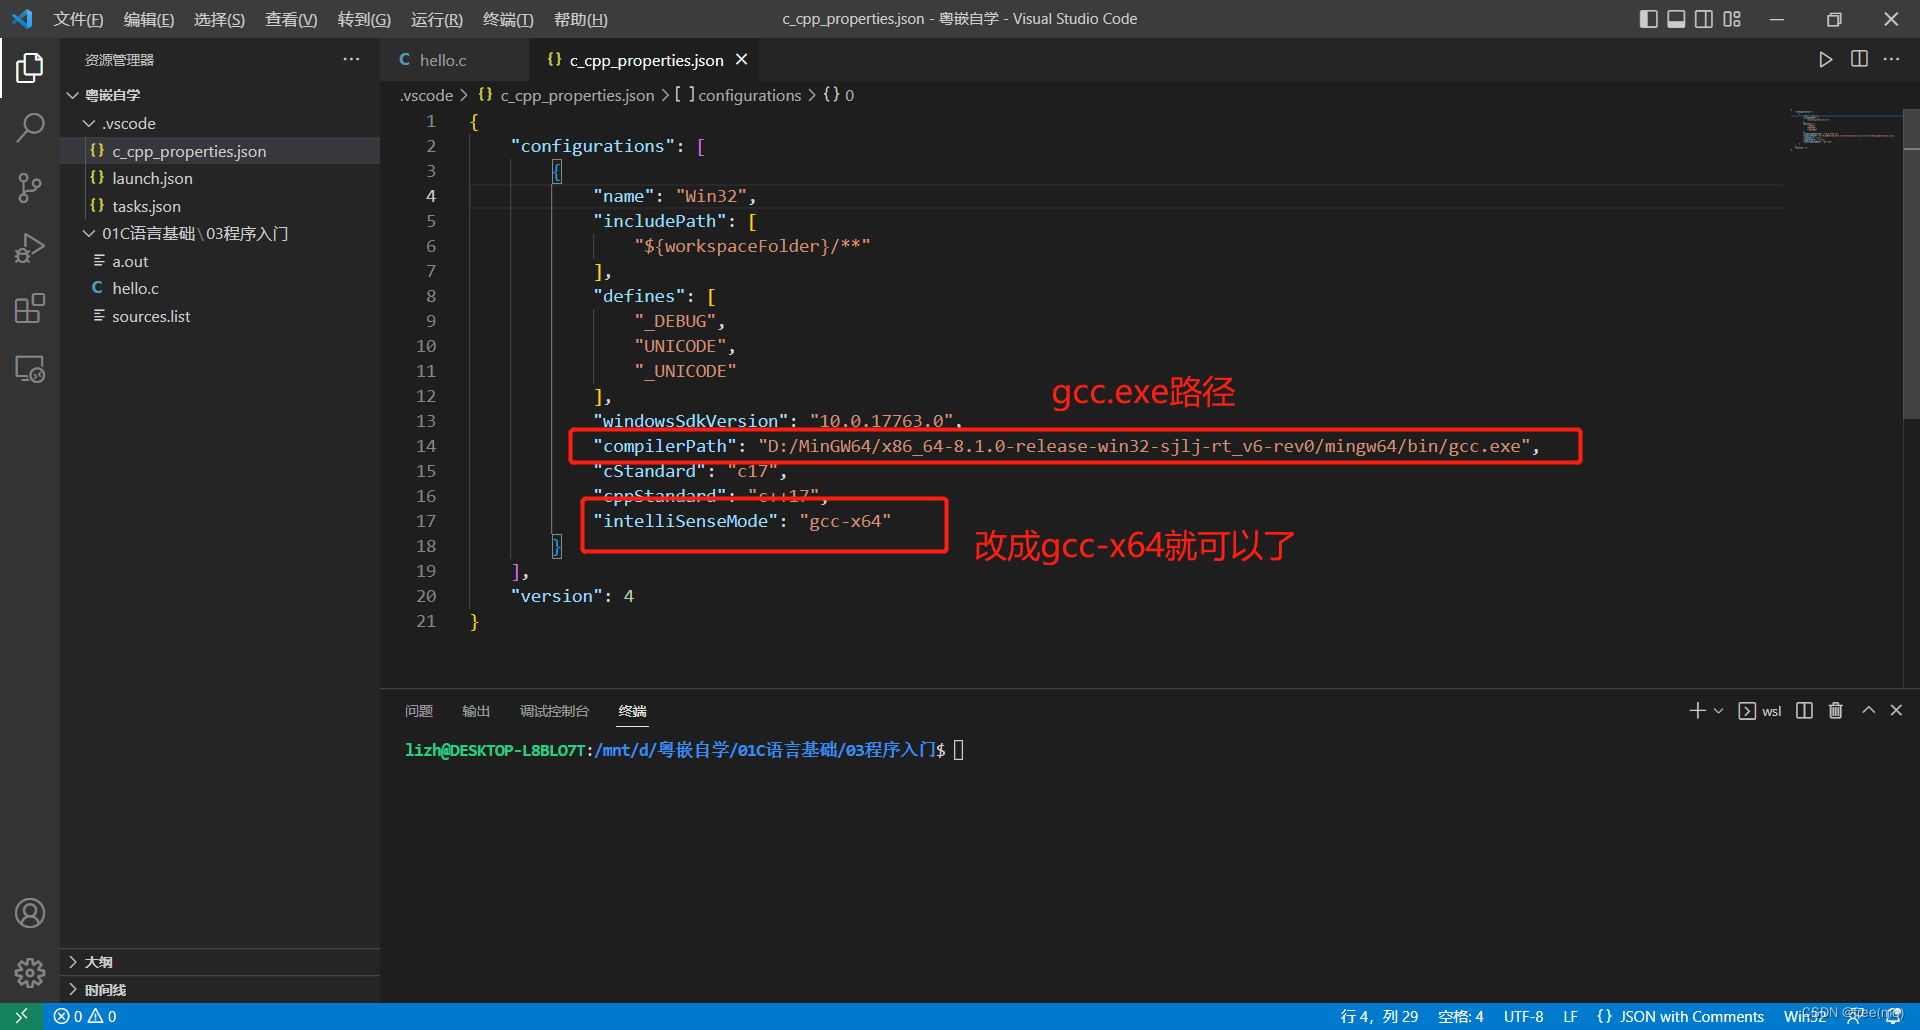Viewport: 1920px width, 1030px height.
Task: Select a.out file in explorer
Action: (x=220, y=261)
